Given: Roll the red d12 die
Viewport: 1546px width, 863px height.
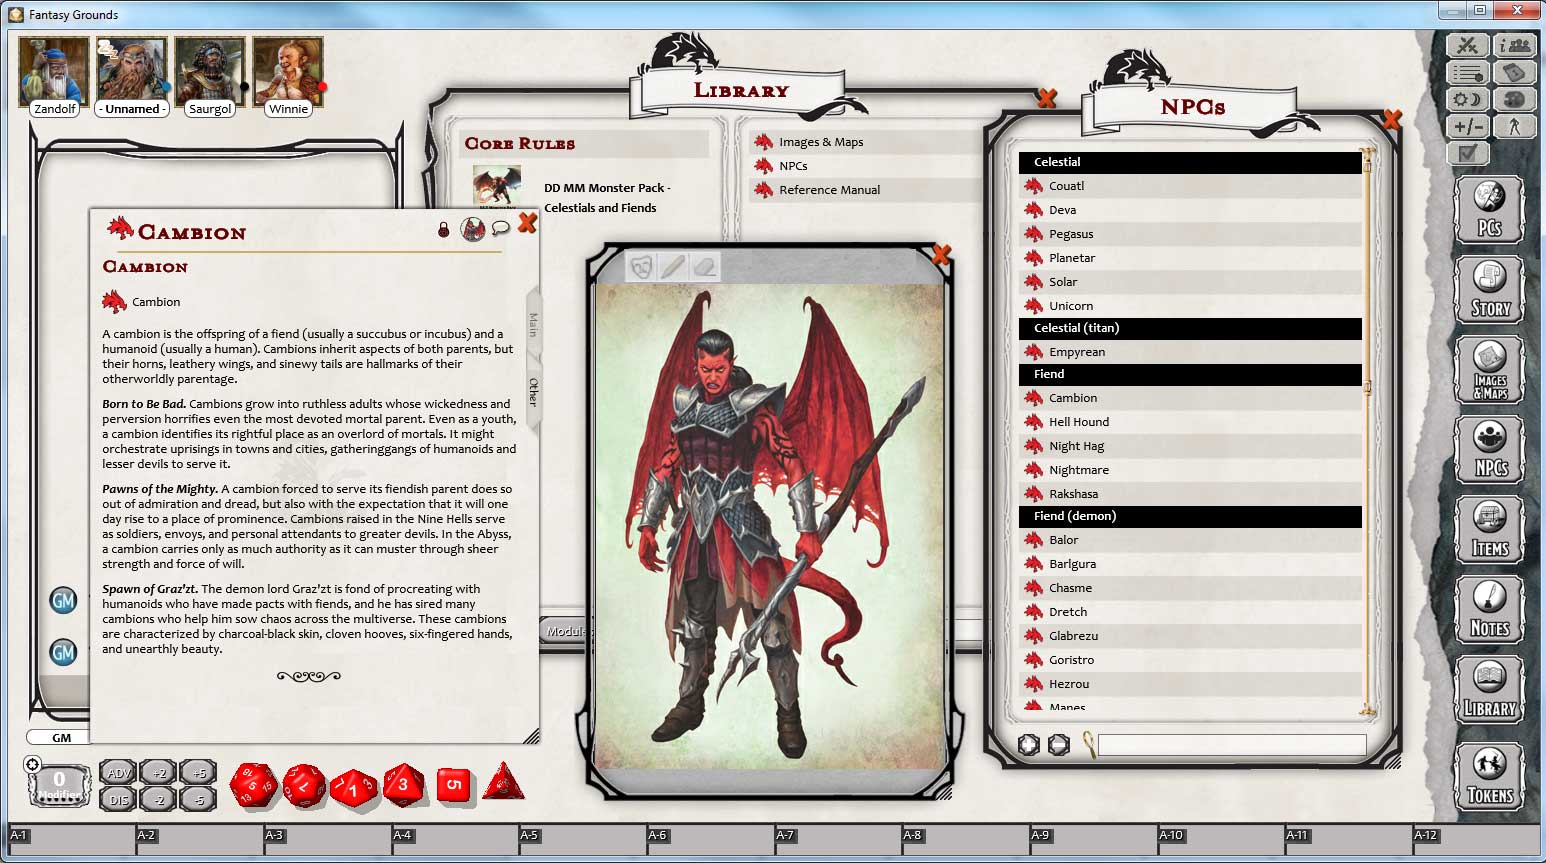Looking at the screenshot, I should pos(304,786).
